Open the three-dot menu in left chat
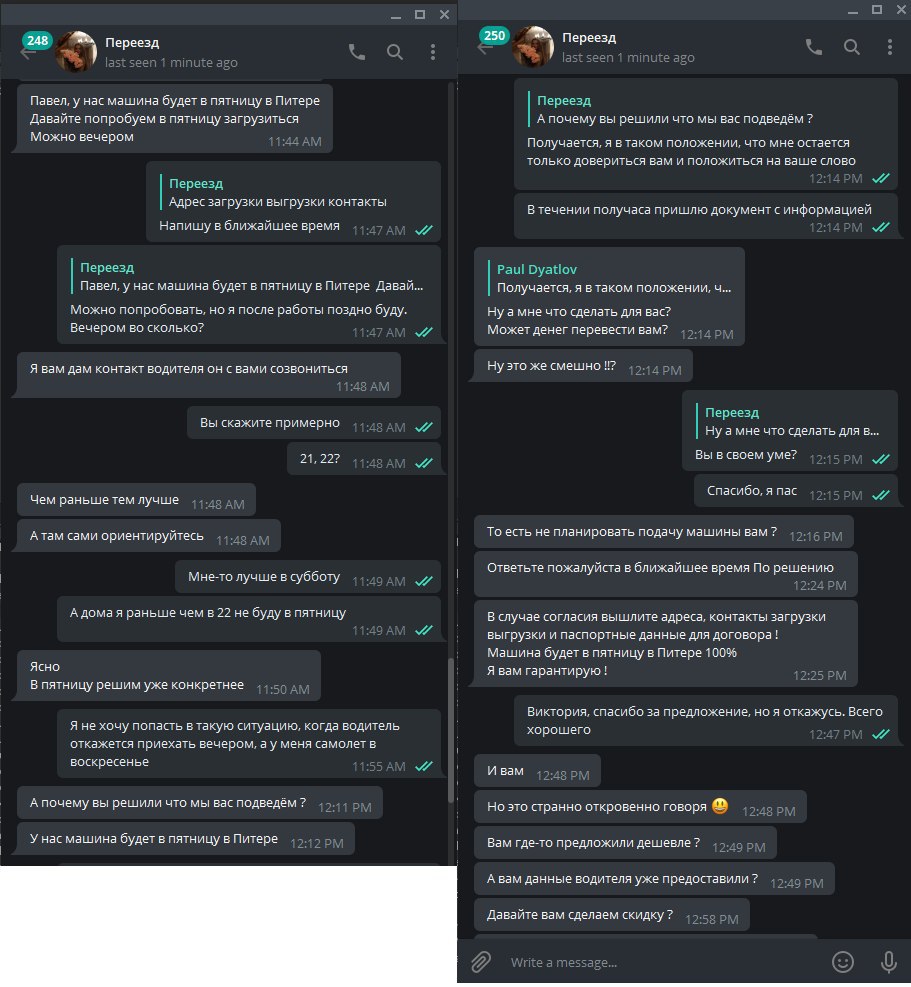The width and height of the screenshot is (911, 987). (433, 52)
